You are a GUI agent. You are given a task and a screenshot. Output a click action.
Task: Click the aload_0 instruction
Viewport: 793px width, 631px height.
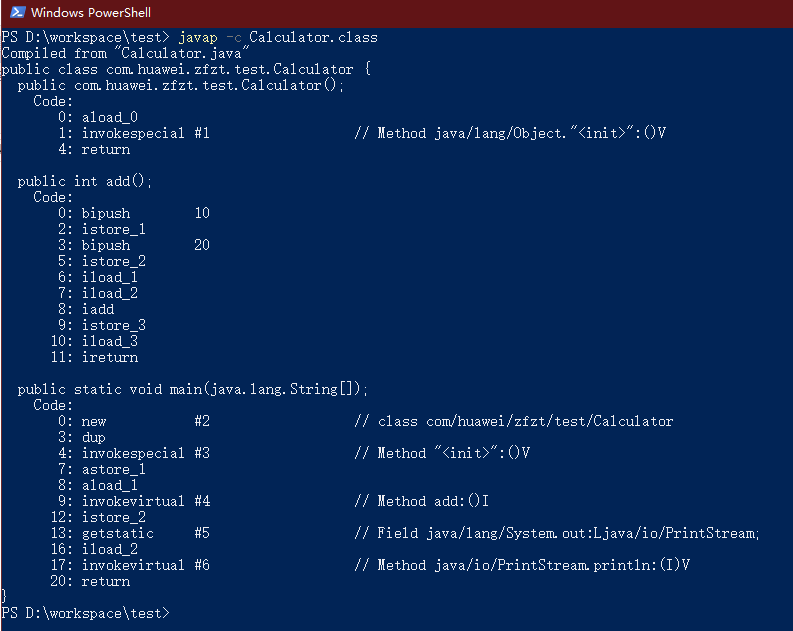click(x=109, y=117)
